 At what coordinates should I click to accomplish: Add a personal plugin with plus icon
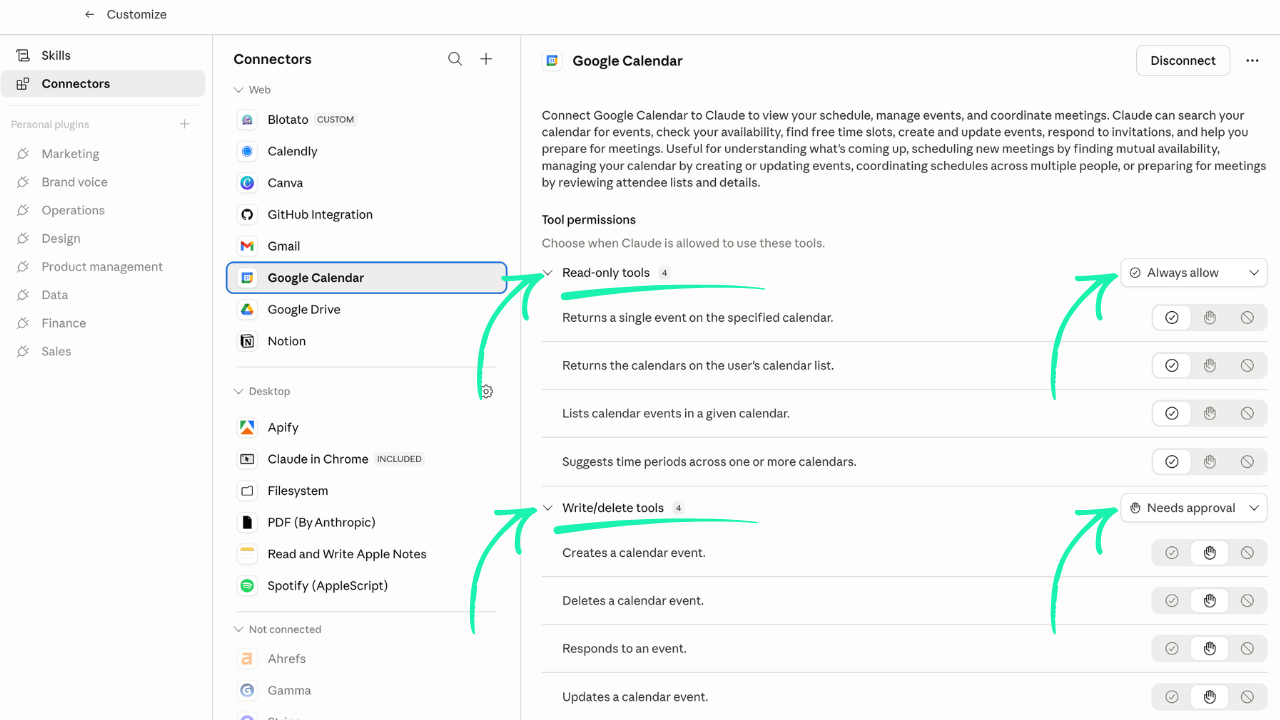point(184,124)
